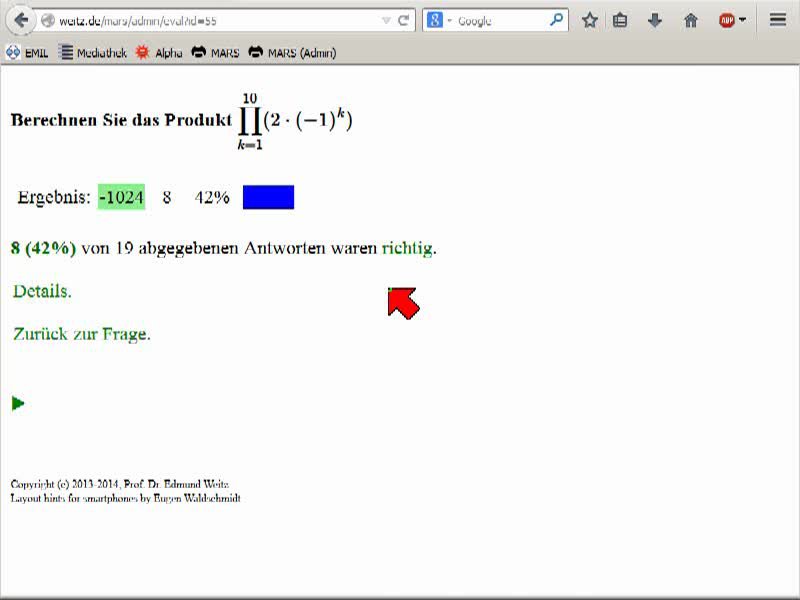
Task: Open the EMIL bookmark
Action: point(27,53)
